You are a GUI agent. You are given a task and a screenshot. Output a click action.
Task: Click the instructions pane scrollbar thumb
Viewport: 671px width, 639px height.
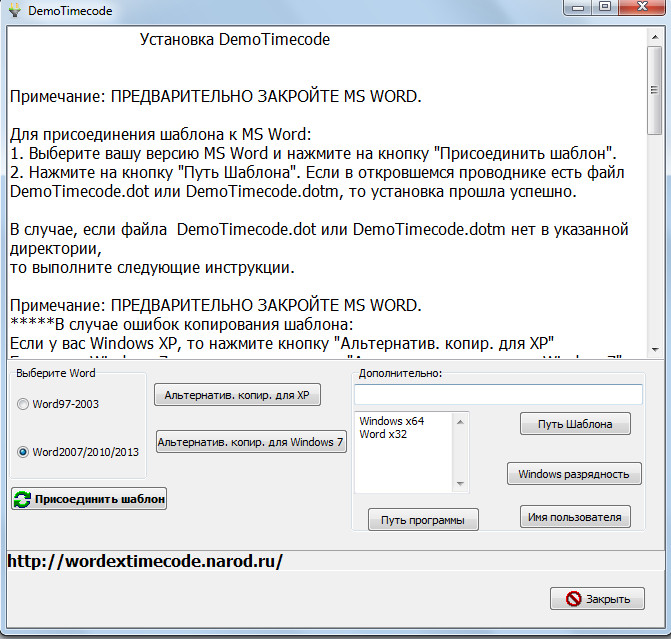pos(655,90)
